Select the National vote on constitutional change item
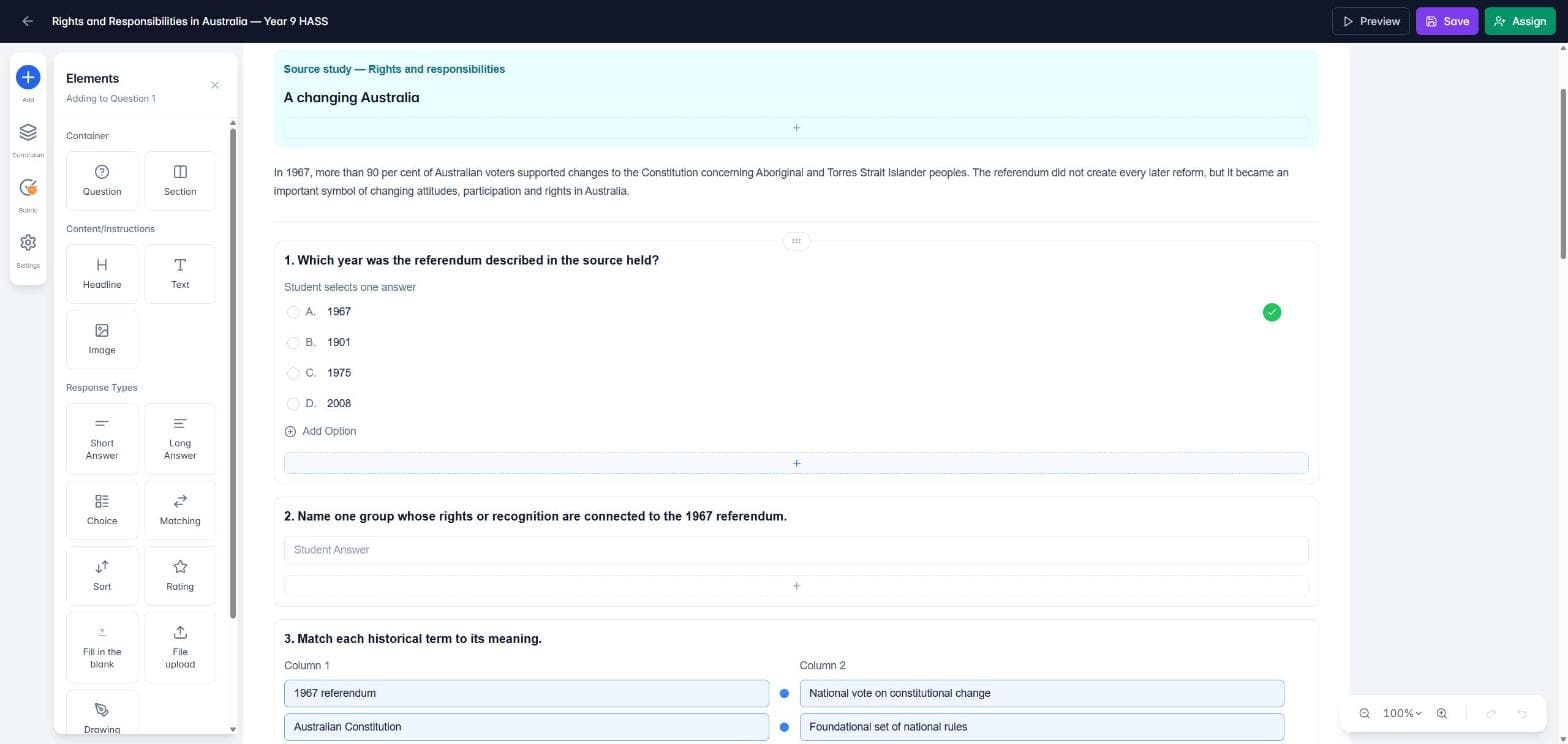The height and width of the screenshot is (744, 1568). point(1042,693)
